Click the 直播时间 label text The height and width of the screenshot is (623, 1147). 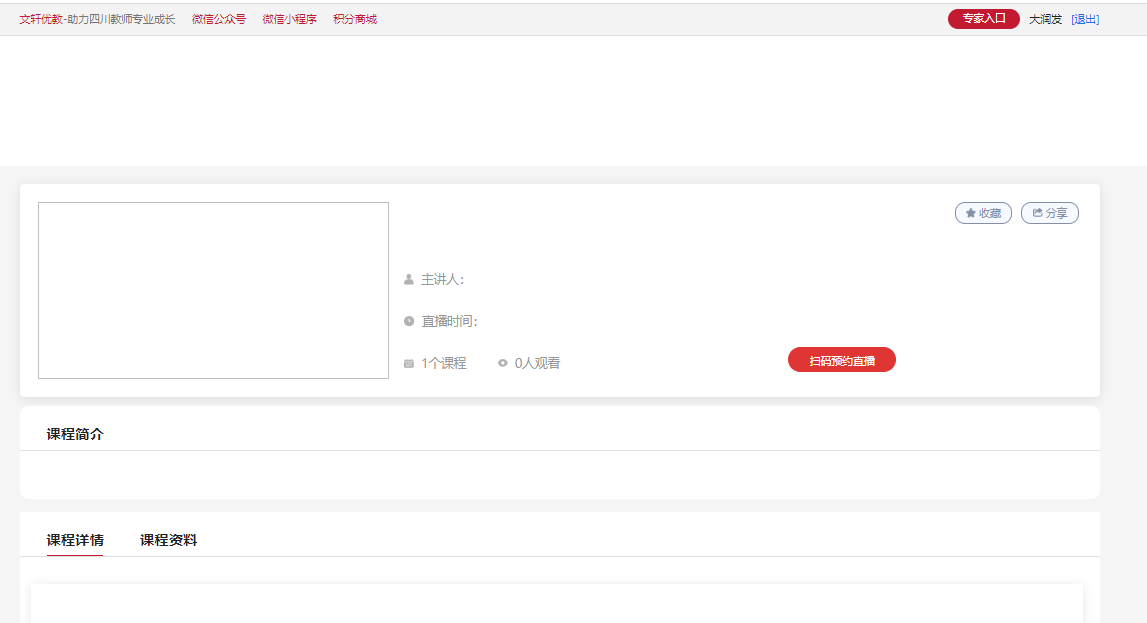coord(449,321)
